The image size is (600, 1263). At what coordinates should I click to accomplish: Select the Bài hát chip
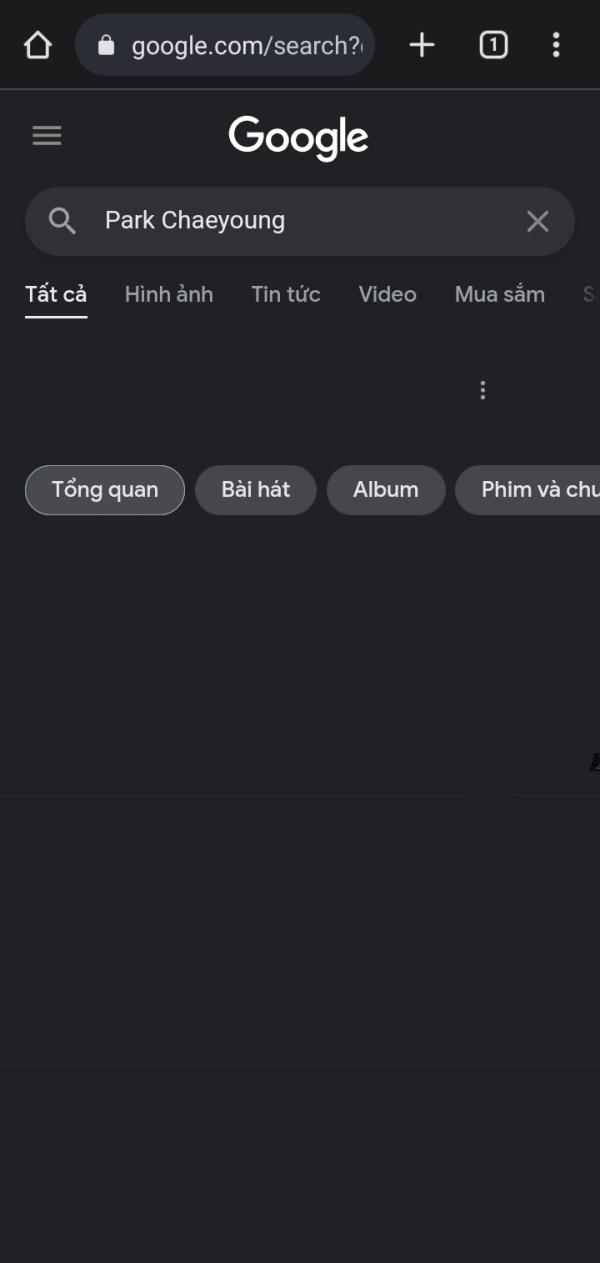256,490
